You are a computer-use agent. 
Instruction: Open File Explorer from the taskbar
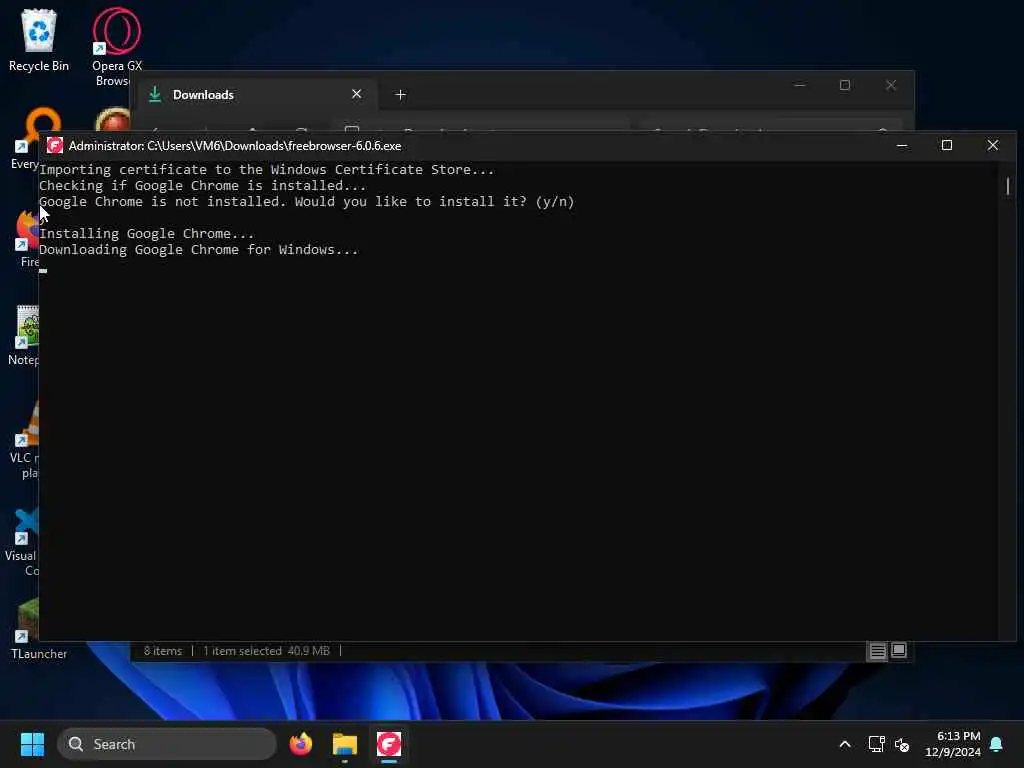pyautogui.click(x=345, y=744)
